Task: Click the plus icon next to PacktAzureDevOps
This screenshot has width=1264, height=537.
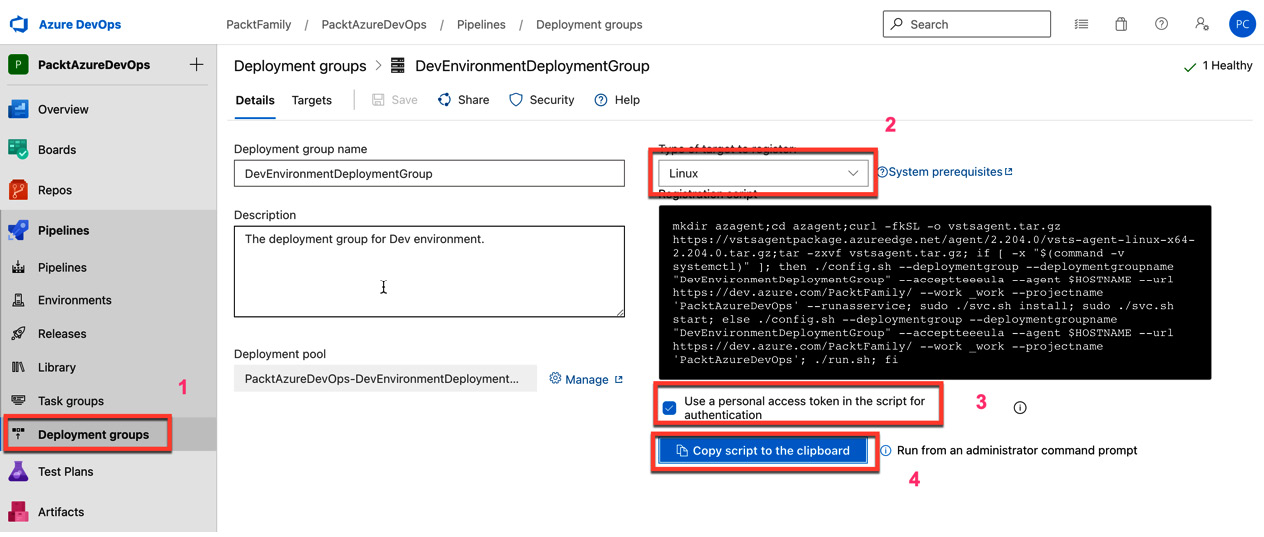Action: click(x=196, y=65)
